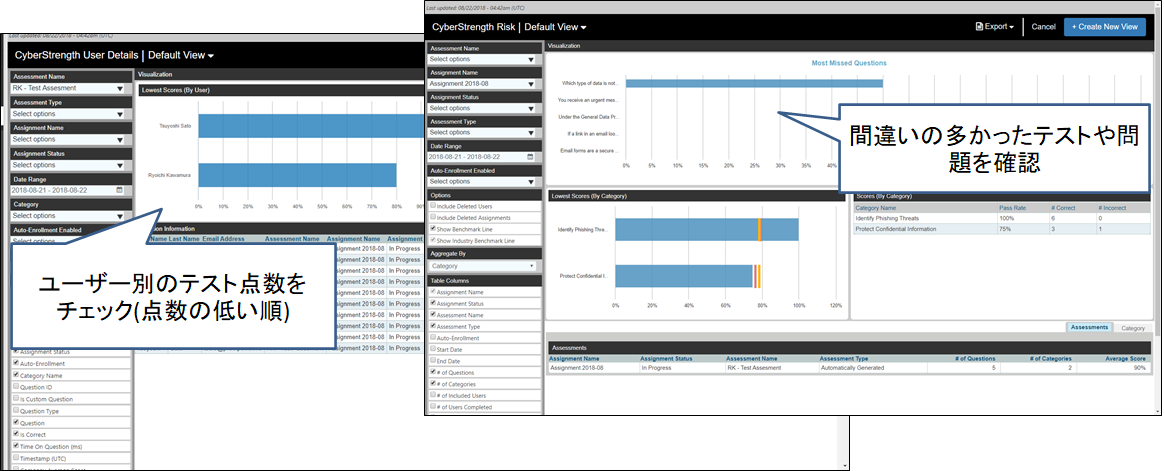1164x471 pixels.
Task: Select Identify Phishing Threats table row
Action: point(1004,219)
